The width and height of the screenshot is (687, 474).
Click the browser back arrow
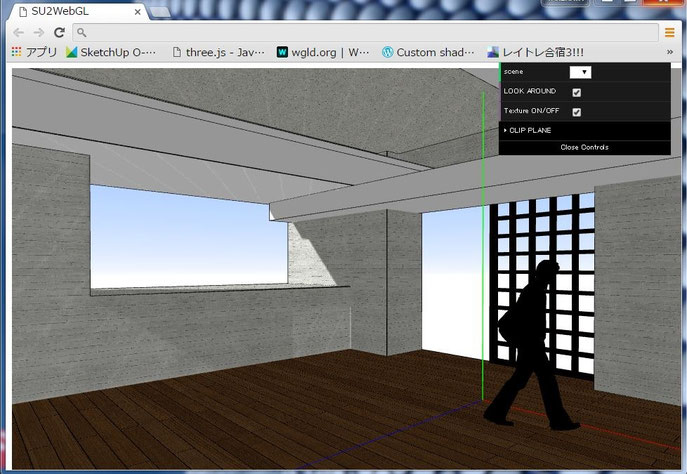coord(18,32)
